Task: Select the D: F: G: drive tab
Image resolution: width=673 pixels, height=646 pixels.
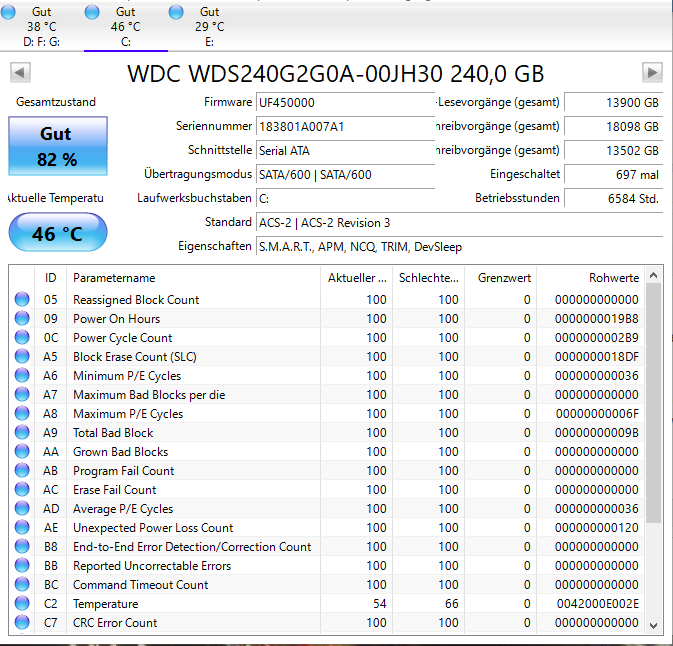Action: point(42,26)
